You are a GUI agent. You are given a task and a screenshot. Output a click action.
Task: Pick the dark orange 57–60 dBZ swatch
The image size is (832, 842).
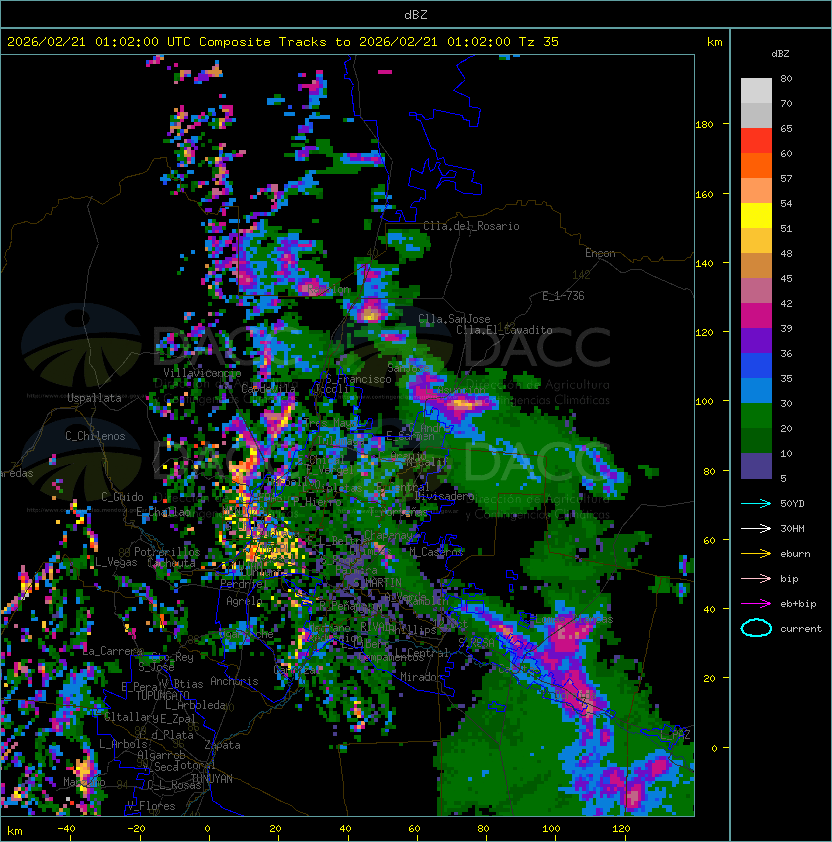tap(756, 165)
